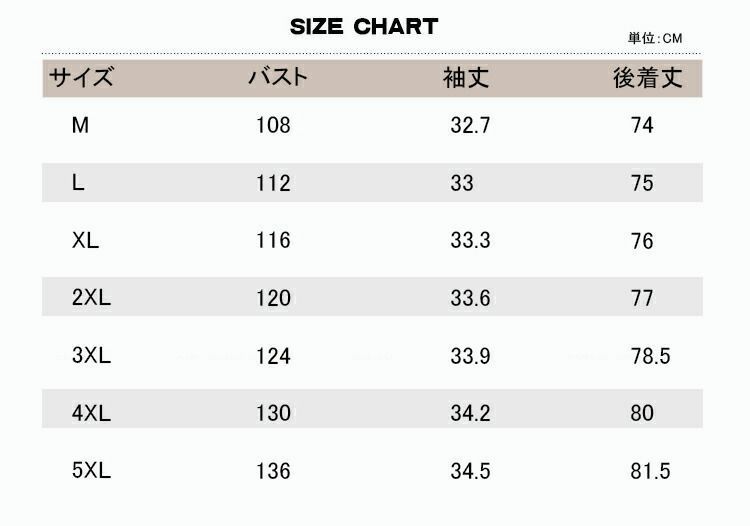Select the 単位:CM unit label
This screenshot has width=750, height=526.
coord(655,38)
